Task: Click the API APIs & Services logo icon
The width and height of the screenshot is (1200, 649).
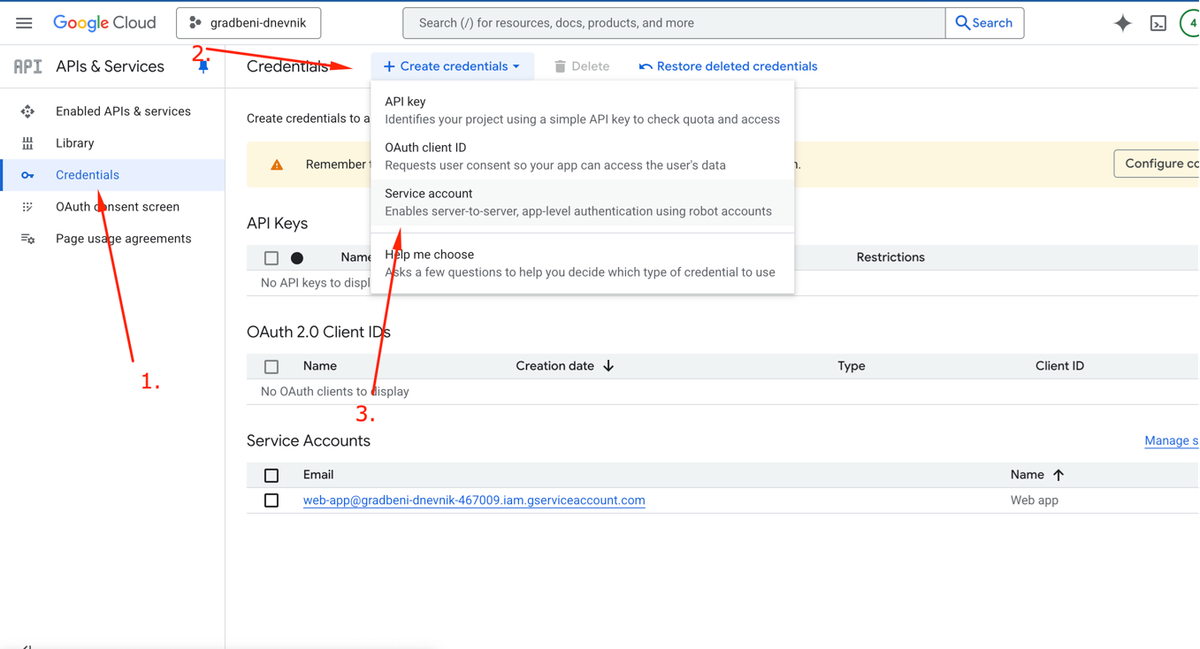Action: (x=28, y=66)
